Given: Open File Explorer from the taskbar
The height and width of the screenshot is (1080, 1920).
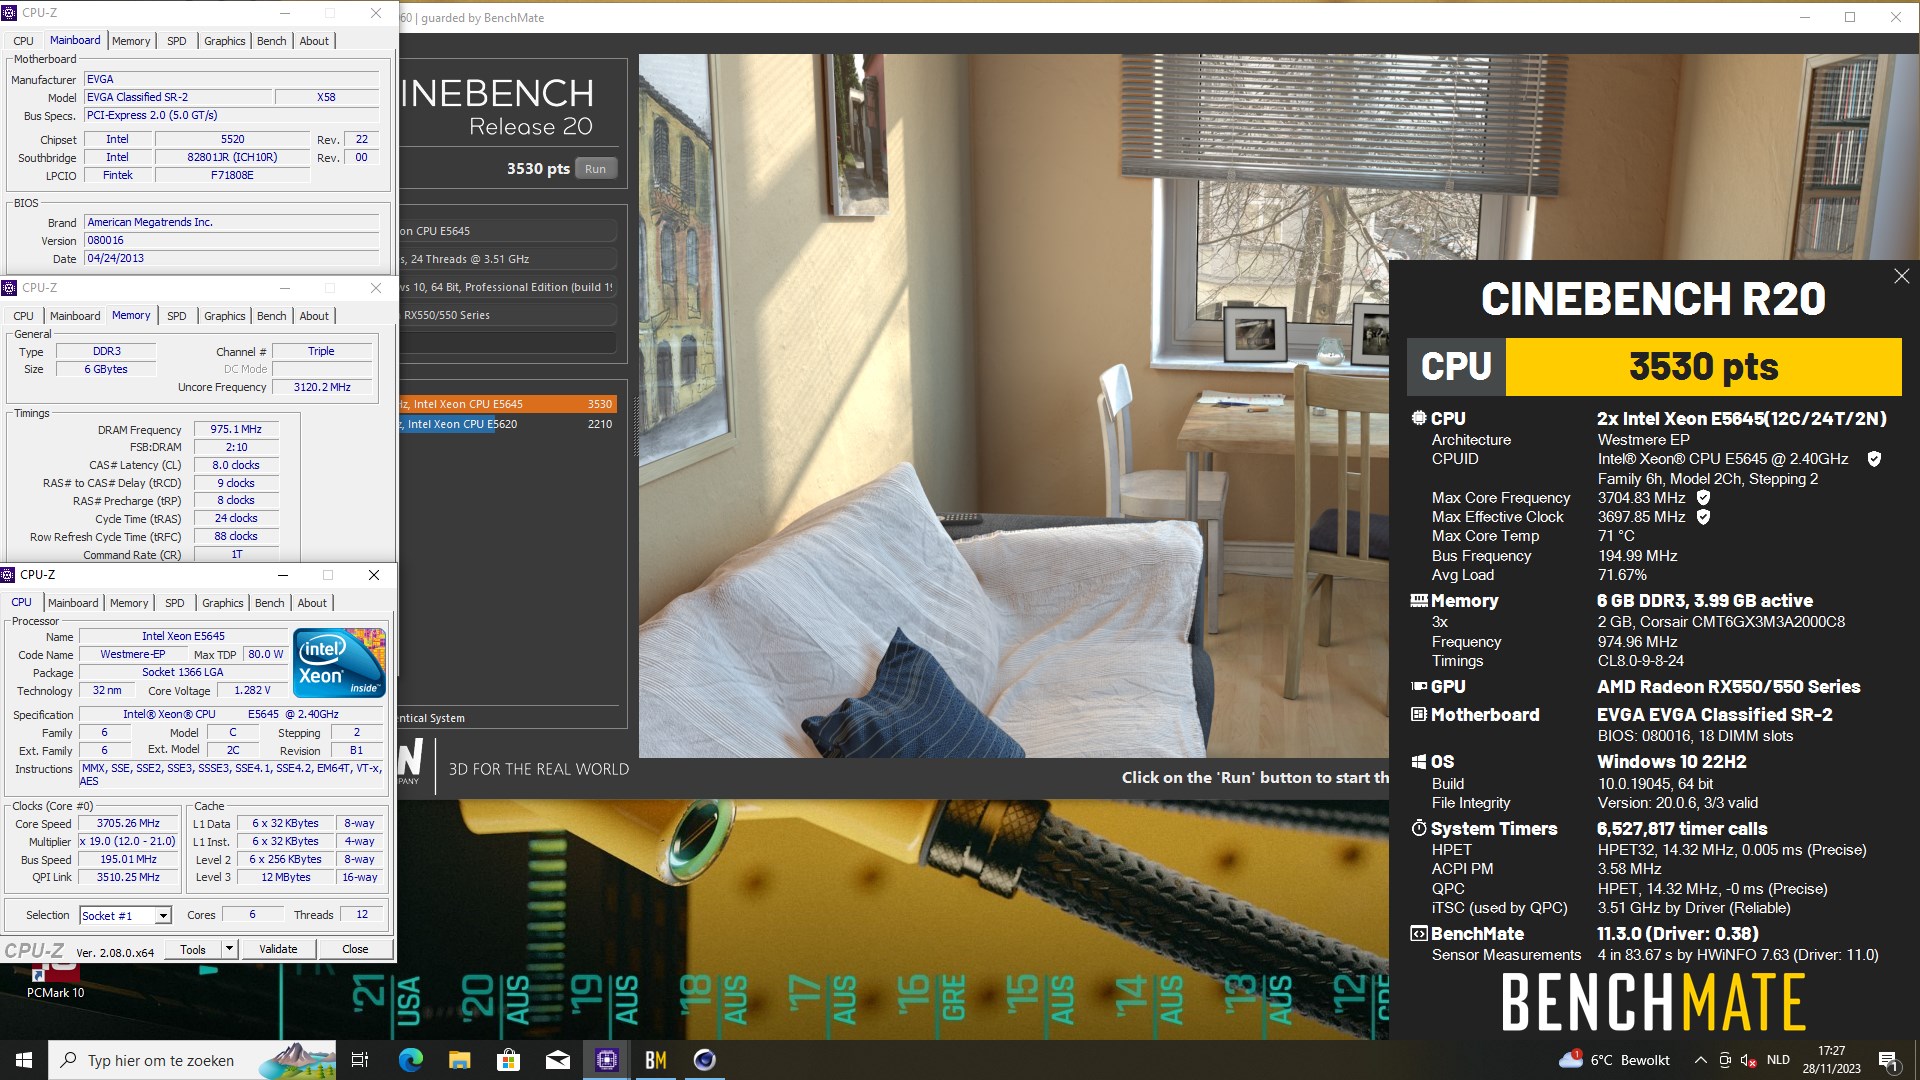Looking at the screenshot, I should coord(459,1060).
